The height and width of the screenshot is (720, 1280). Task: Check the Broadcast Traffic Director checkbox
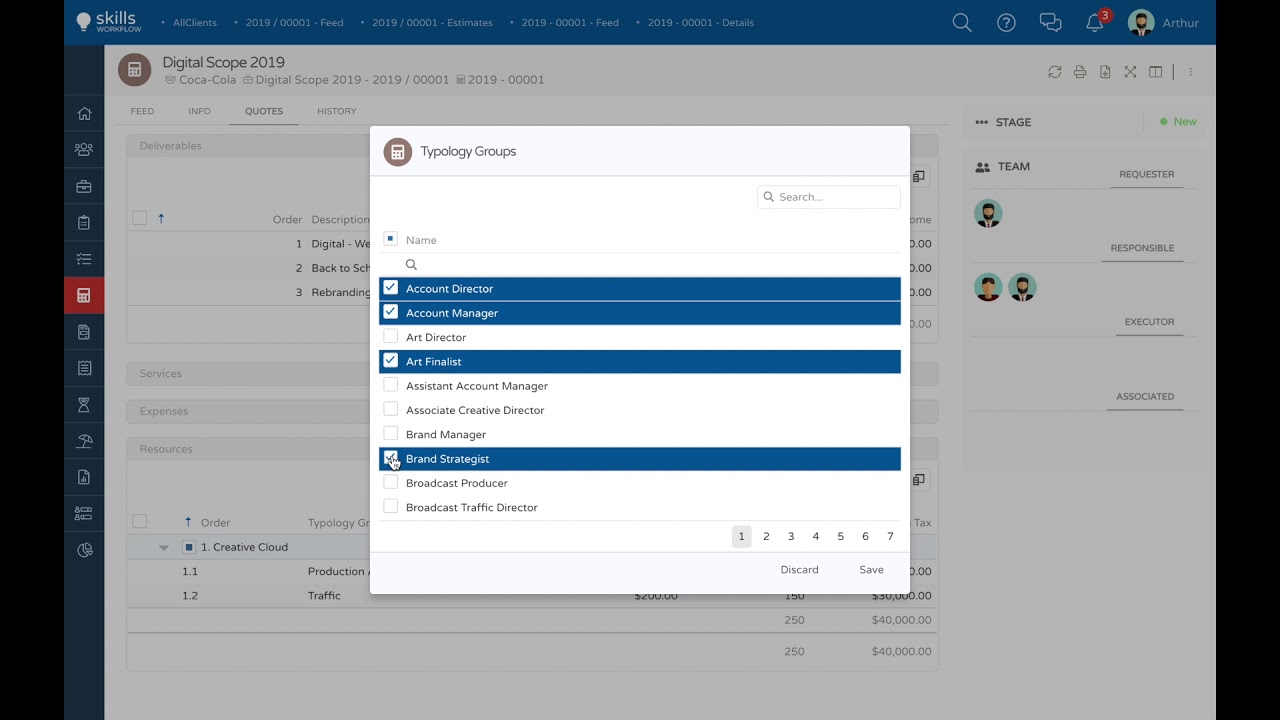[x=391, y=506]
